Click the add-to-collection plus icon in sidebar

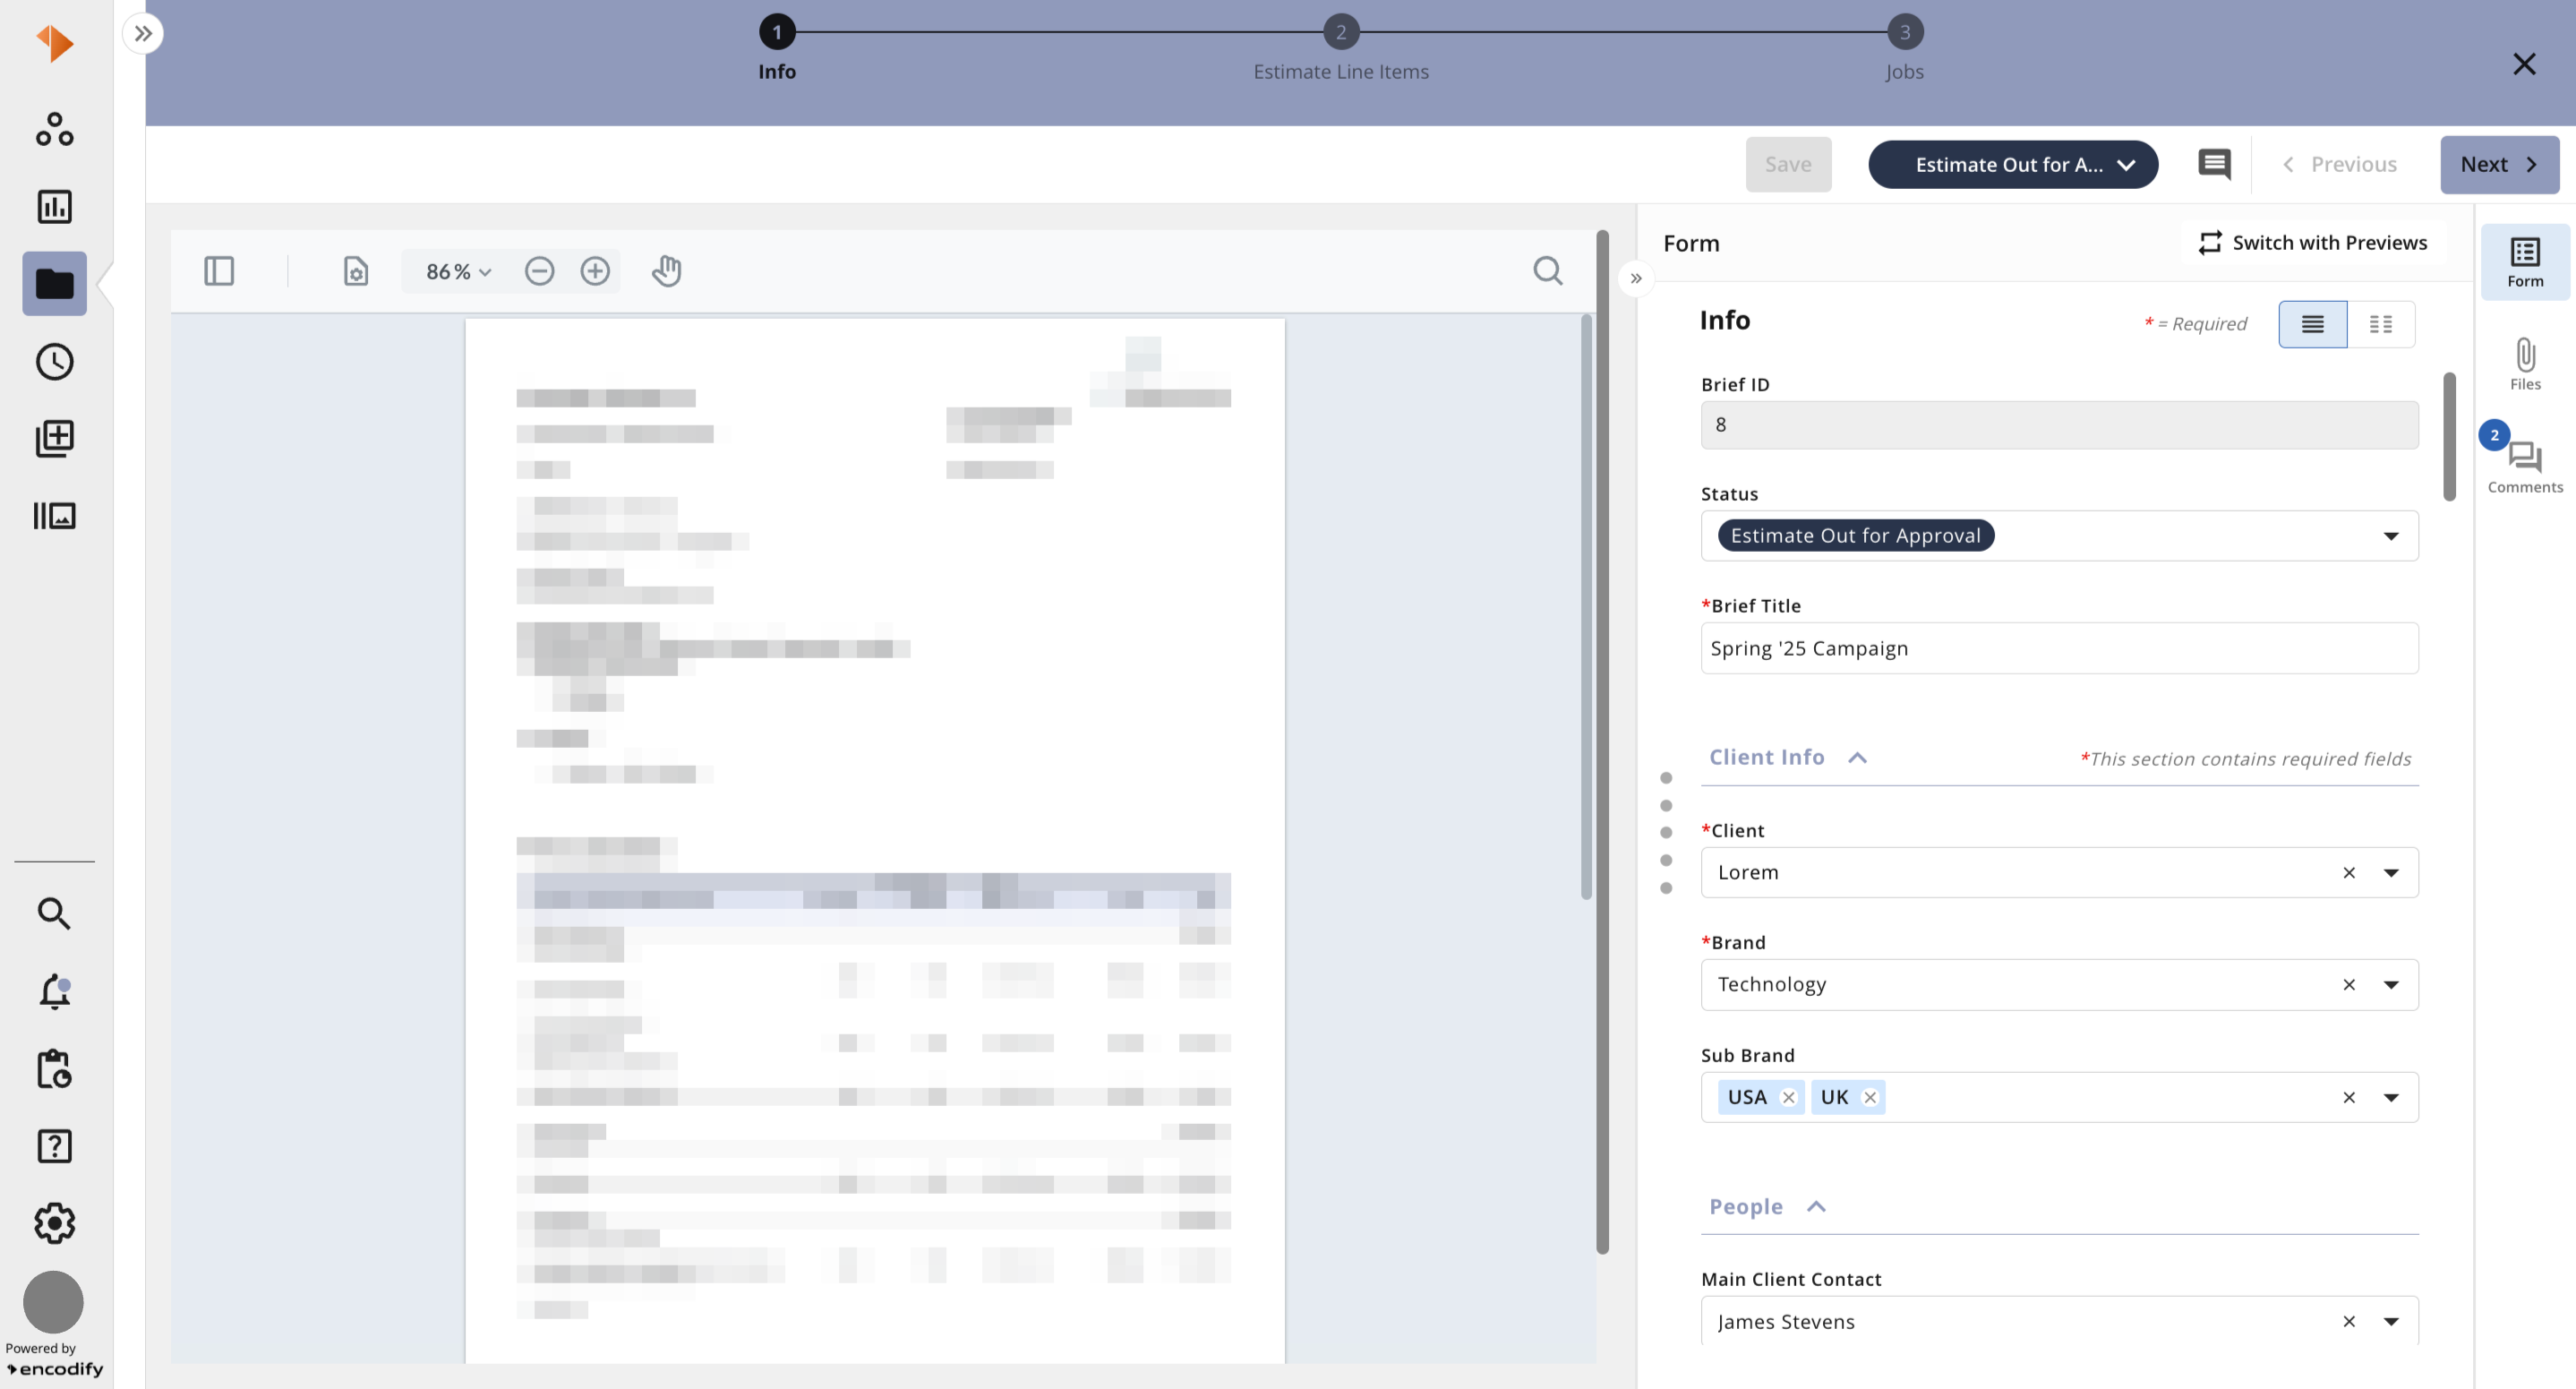[54, 438]
